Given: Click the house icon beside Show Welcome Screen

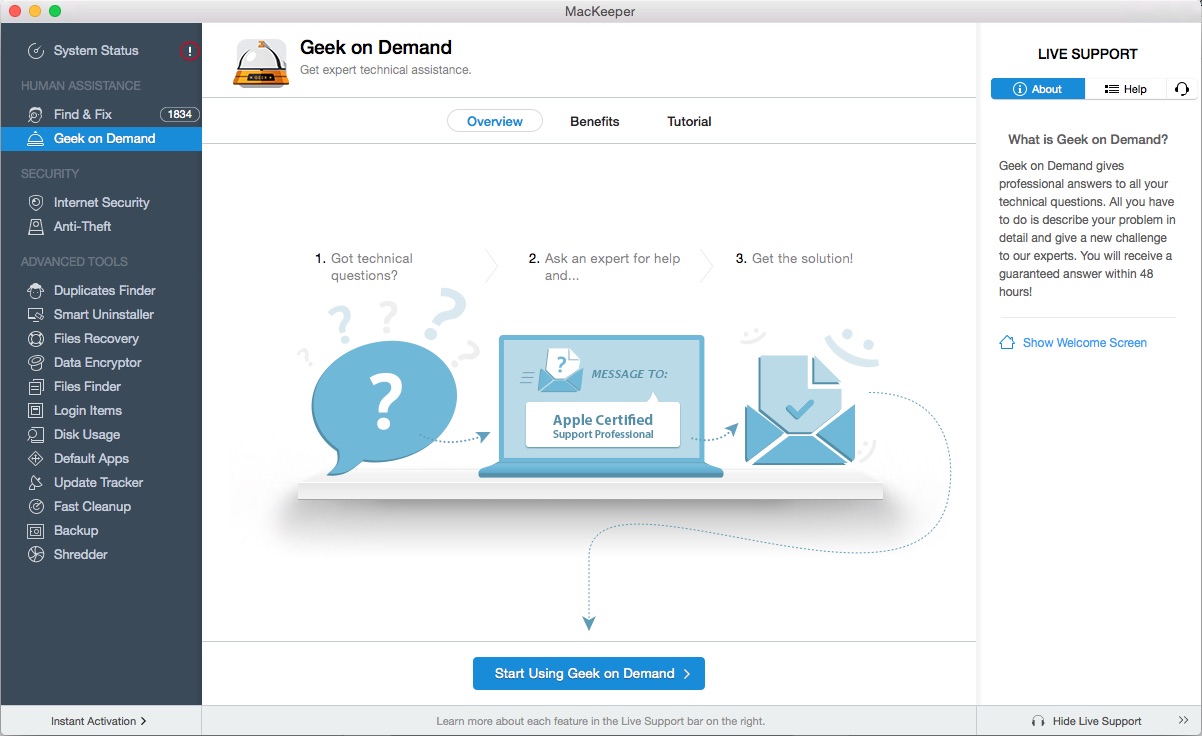Looking at the screenshot, I should [1007, 342].
